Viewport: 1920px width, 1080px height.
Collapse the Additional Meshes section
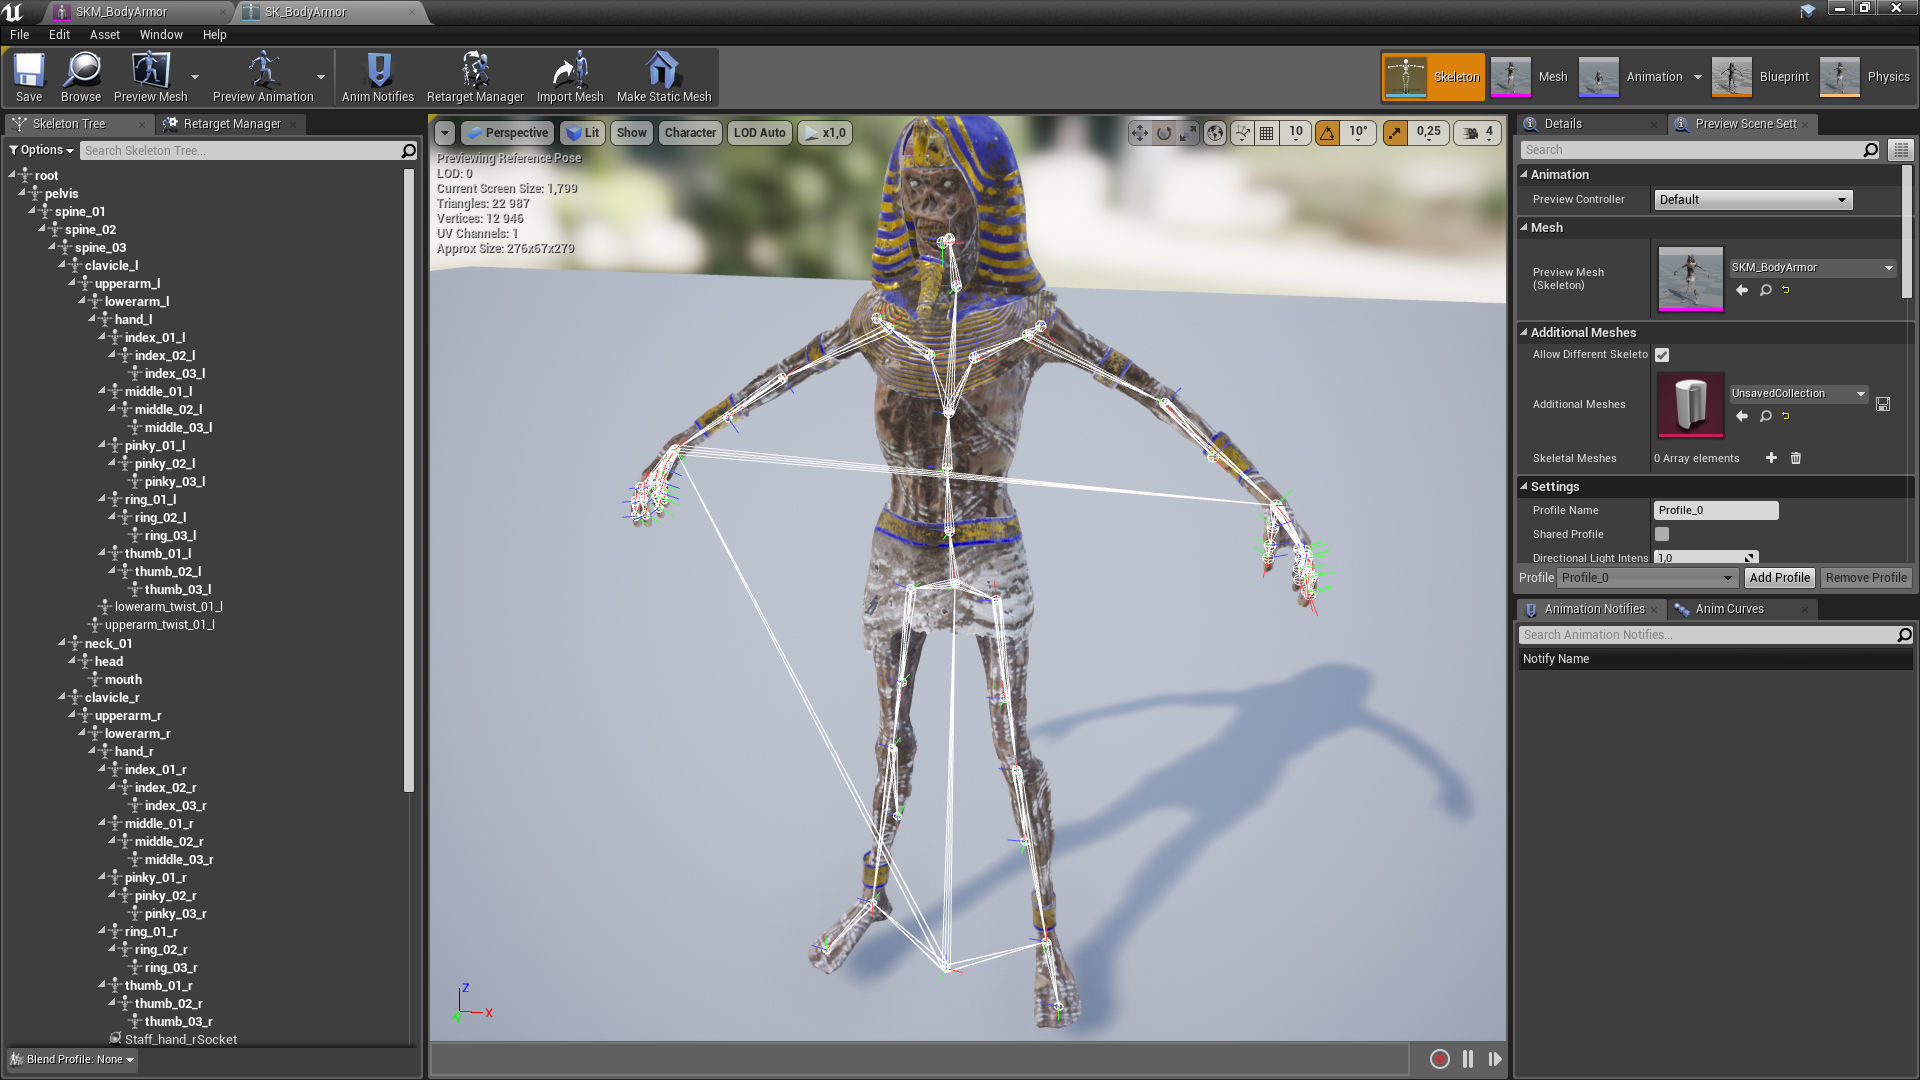point(1524,332)
